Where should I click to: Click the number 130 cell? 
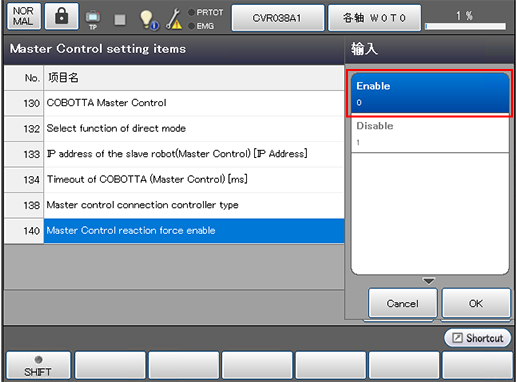tap(24, 103)
